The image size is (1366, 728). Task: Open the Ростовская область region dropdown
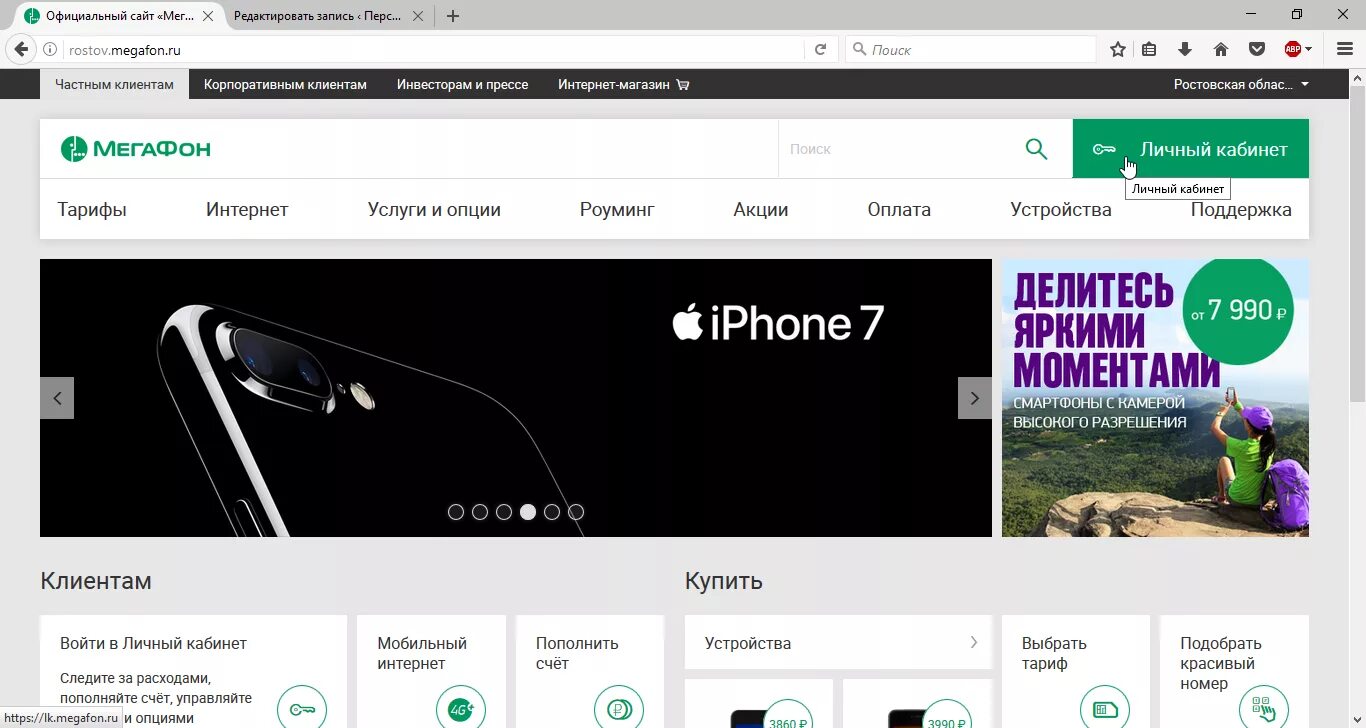pos(1241,85)
